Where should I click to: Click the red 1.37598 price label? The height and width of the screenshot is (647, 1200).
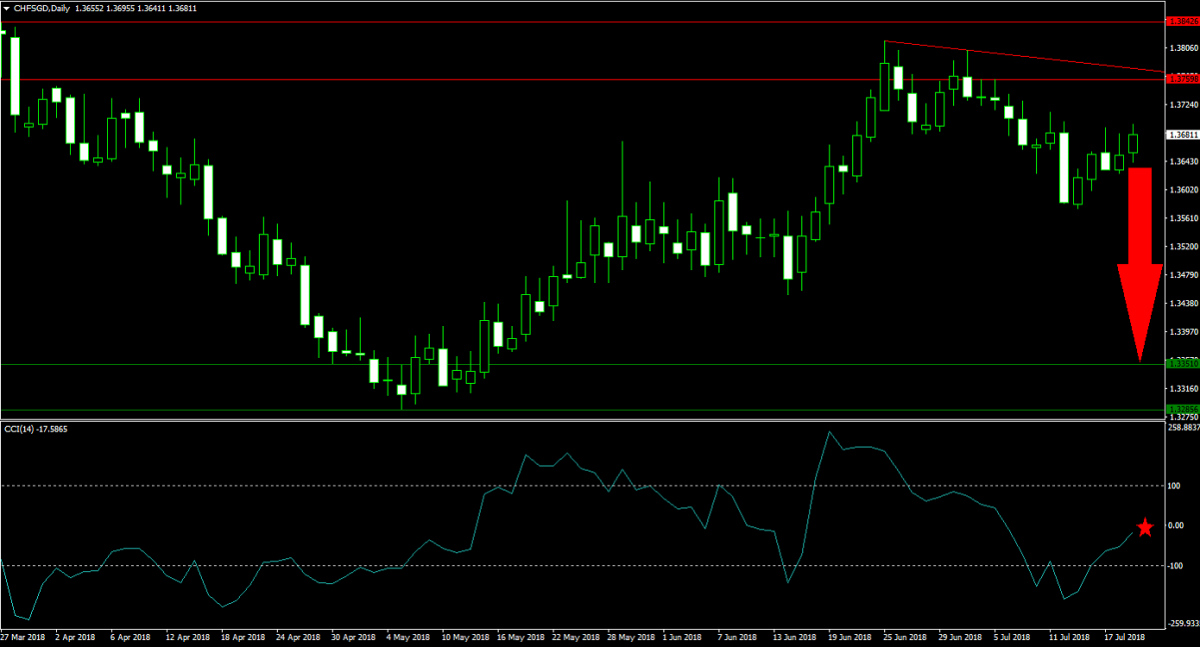pyautogui.click(x=1183, y=77)
